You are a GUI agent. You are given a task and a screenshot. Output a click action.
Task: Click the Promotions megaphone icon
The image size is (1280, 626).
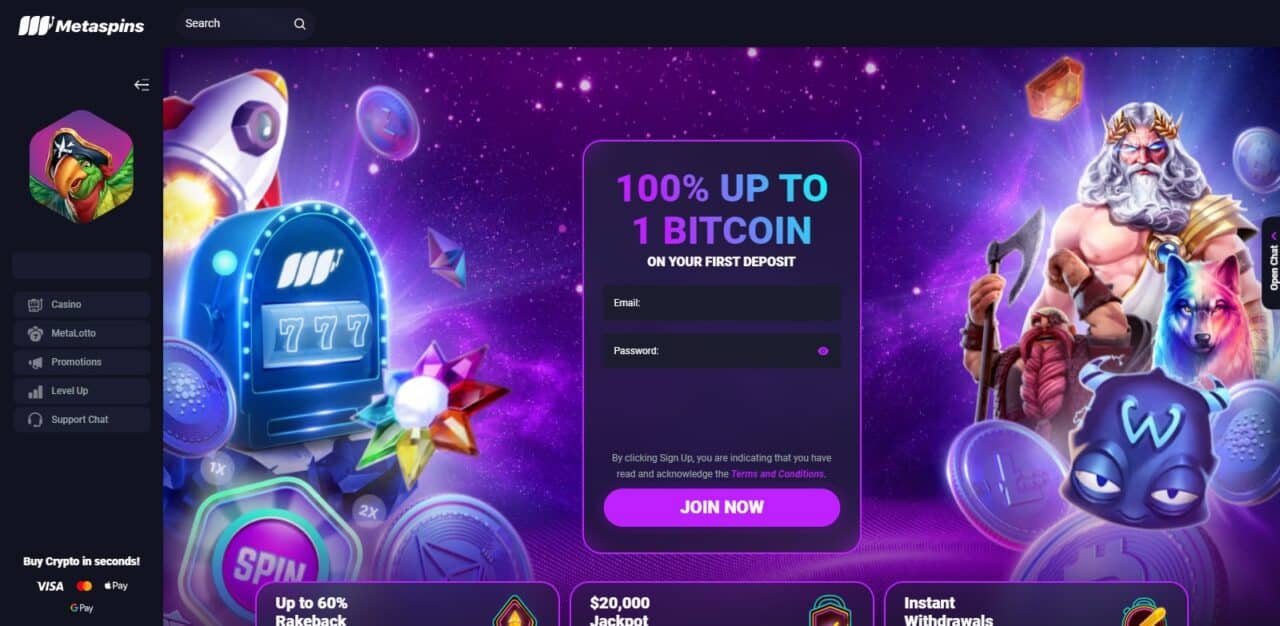(x=35, y=362)
